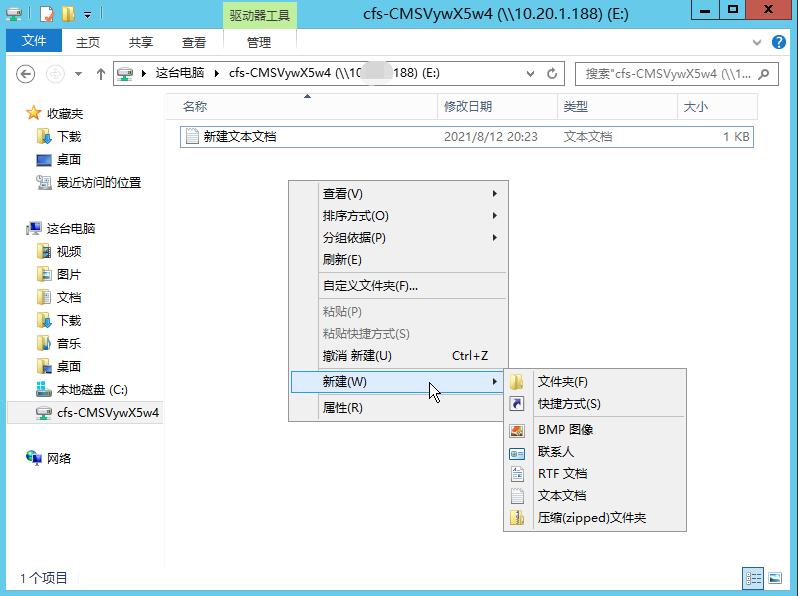Open the 分组依据(P) context submenu
Viewport: 798px width, 596px height.
click(x=398, y=238)
